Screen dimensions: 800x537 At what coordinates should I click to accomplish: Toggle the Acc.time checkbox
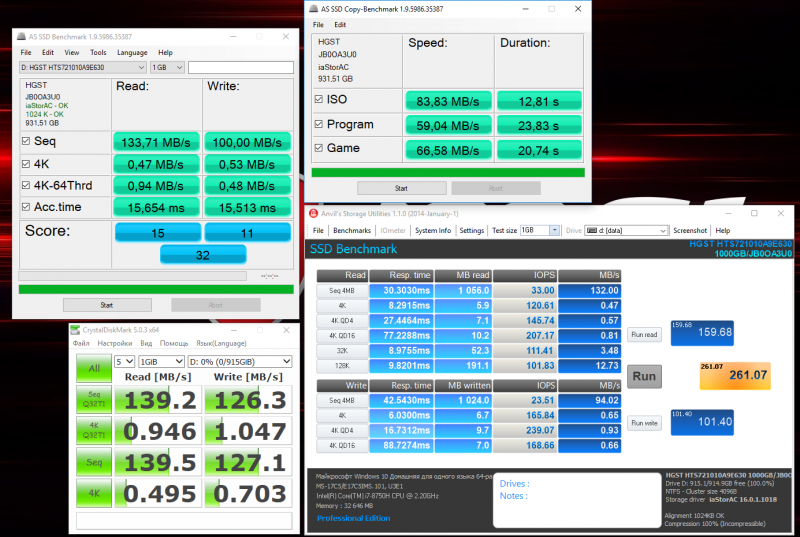tap(26, 207)
